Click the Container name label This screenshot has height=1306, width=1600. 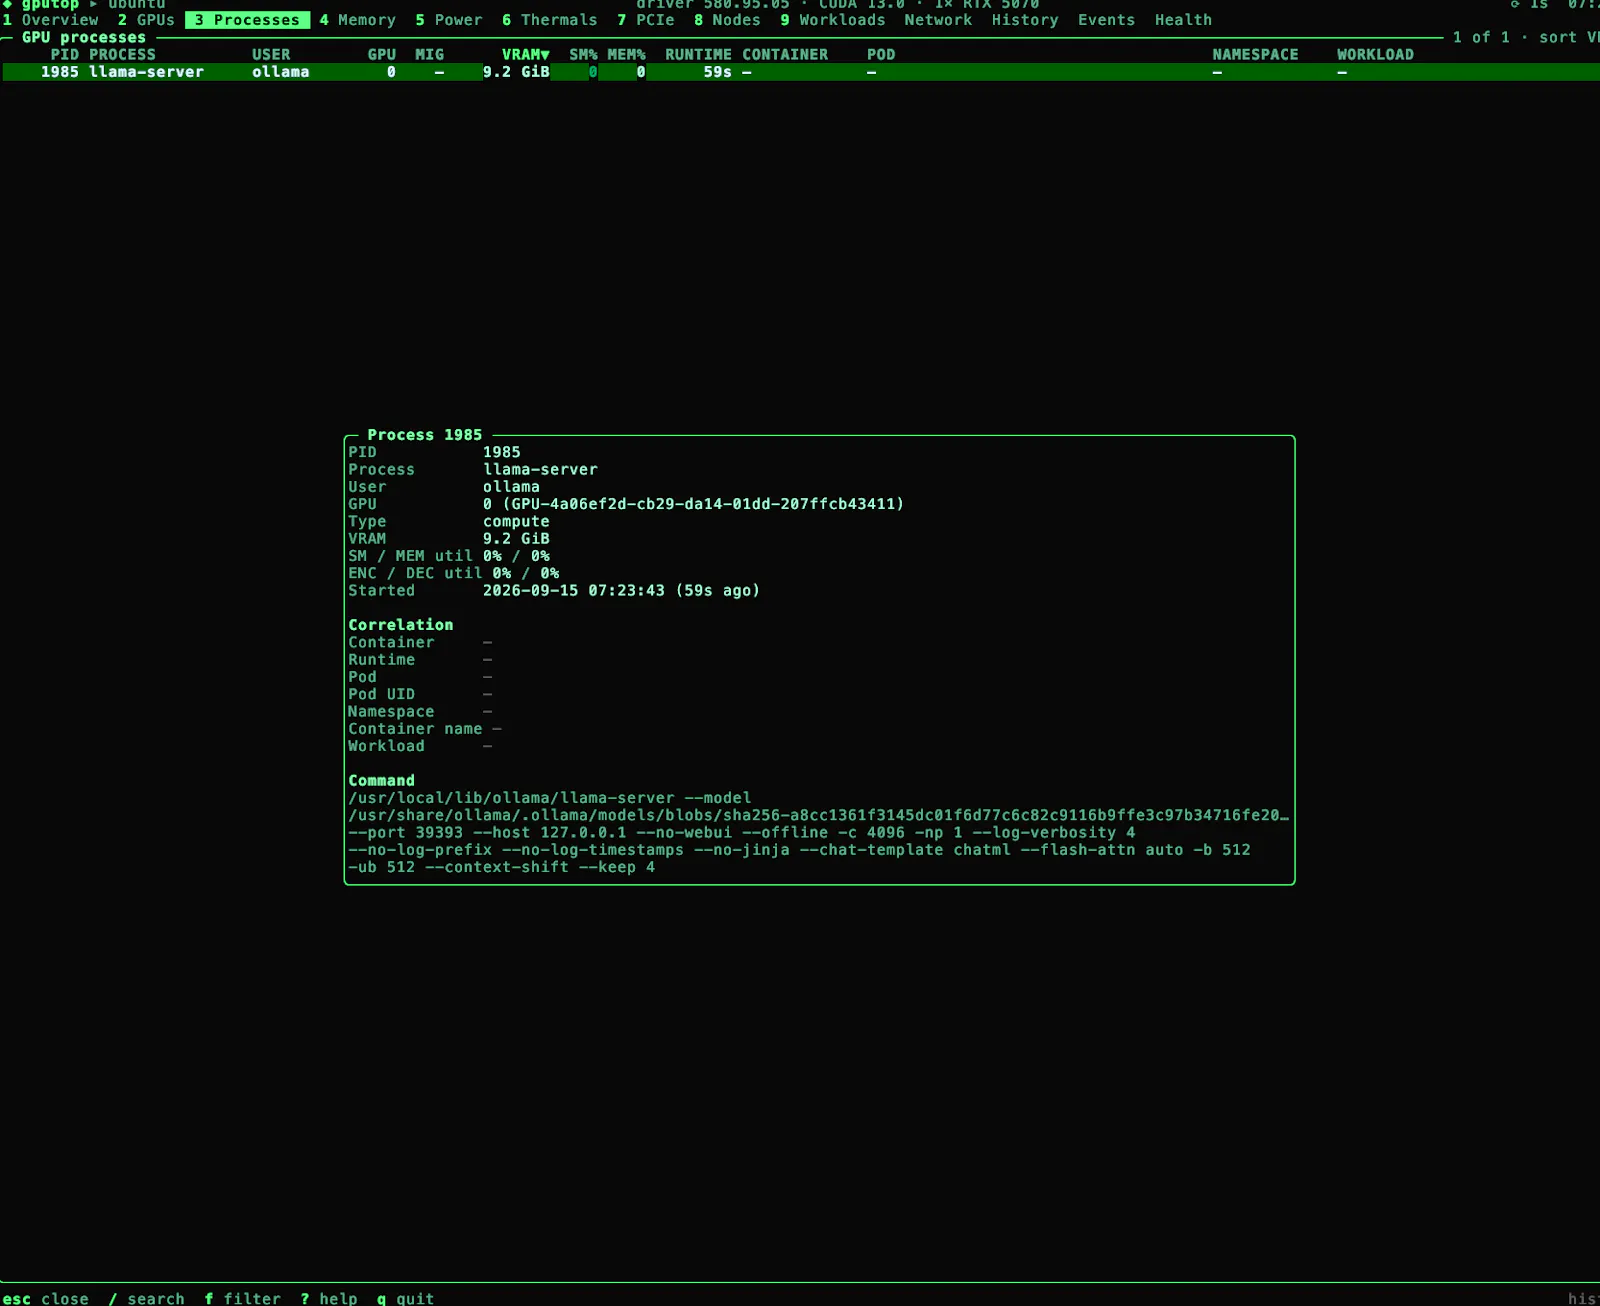[415, 728]
